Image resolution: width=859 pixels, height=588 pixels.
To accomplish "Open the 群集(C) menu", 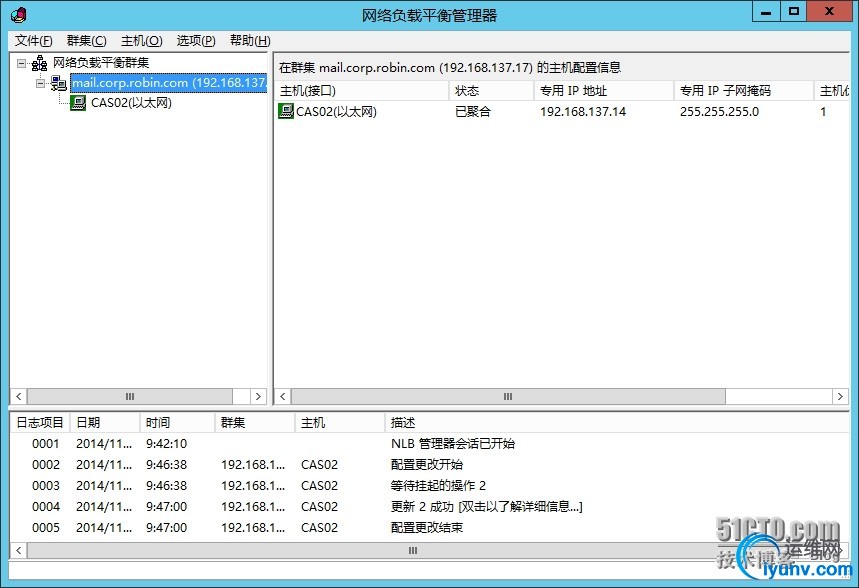I will pyautogui.click(x=86, y=40).
